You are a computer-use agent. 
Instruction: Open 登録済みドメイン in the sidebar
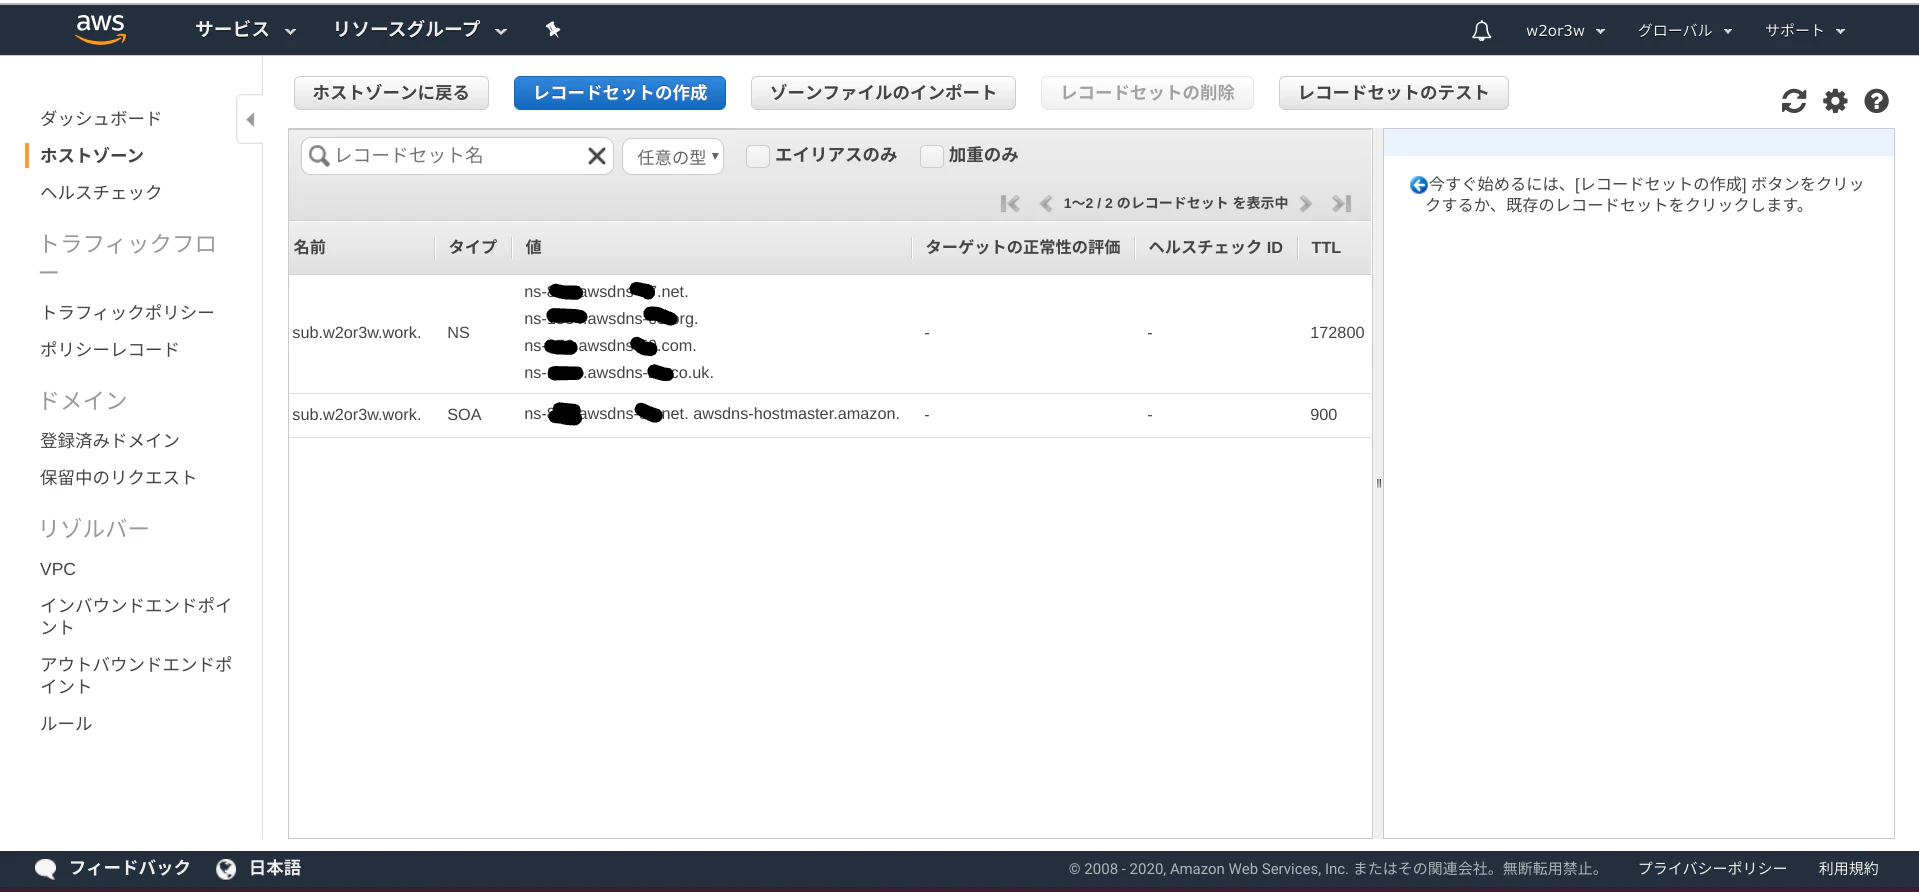tap(110, 440)
